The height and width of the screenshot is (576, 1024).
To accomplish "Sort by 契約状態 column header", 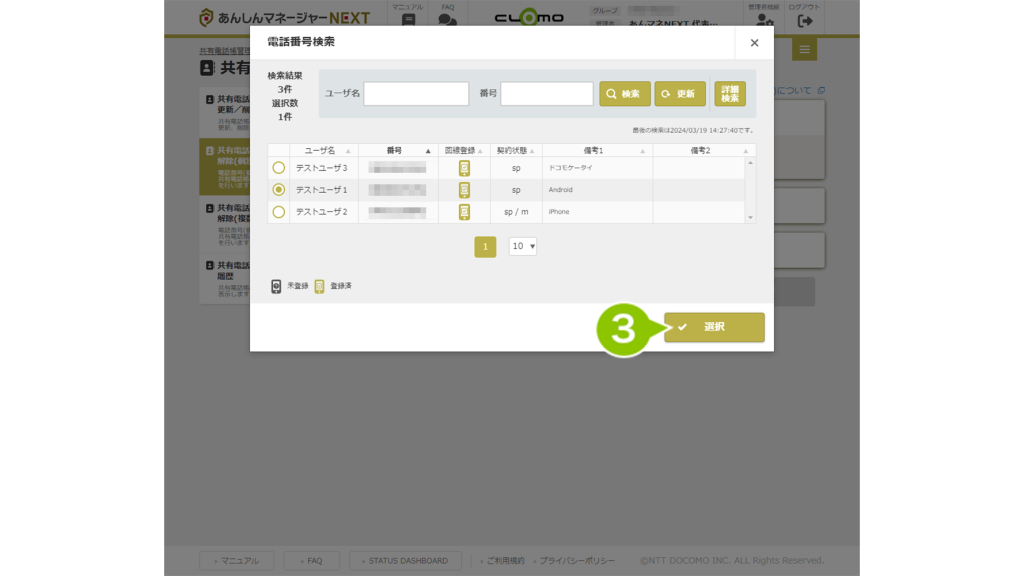I will (x=515, y=150).
